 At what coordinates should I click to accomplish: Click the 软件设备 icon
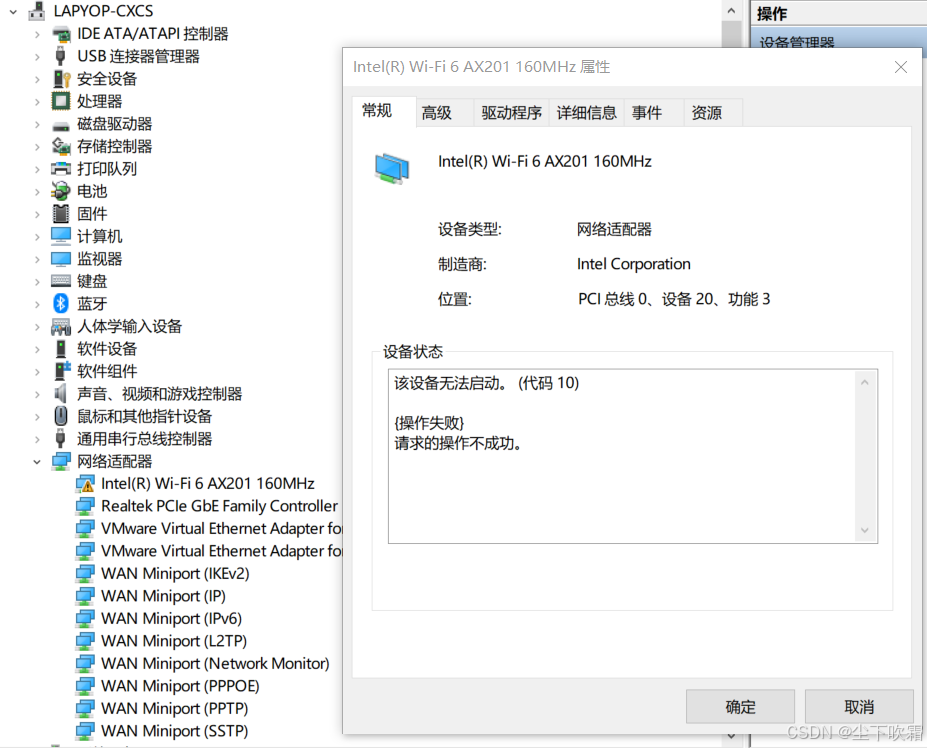click(61, 348)
